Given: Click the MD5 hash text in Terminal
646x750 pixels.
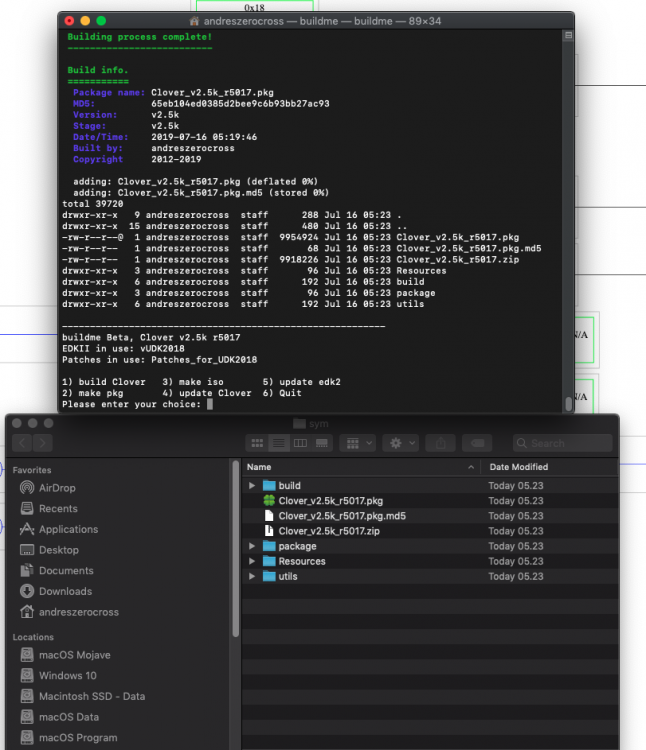Looking at the screenshot, I should click(240, 103).
